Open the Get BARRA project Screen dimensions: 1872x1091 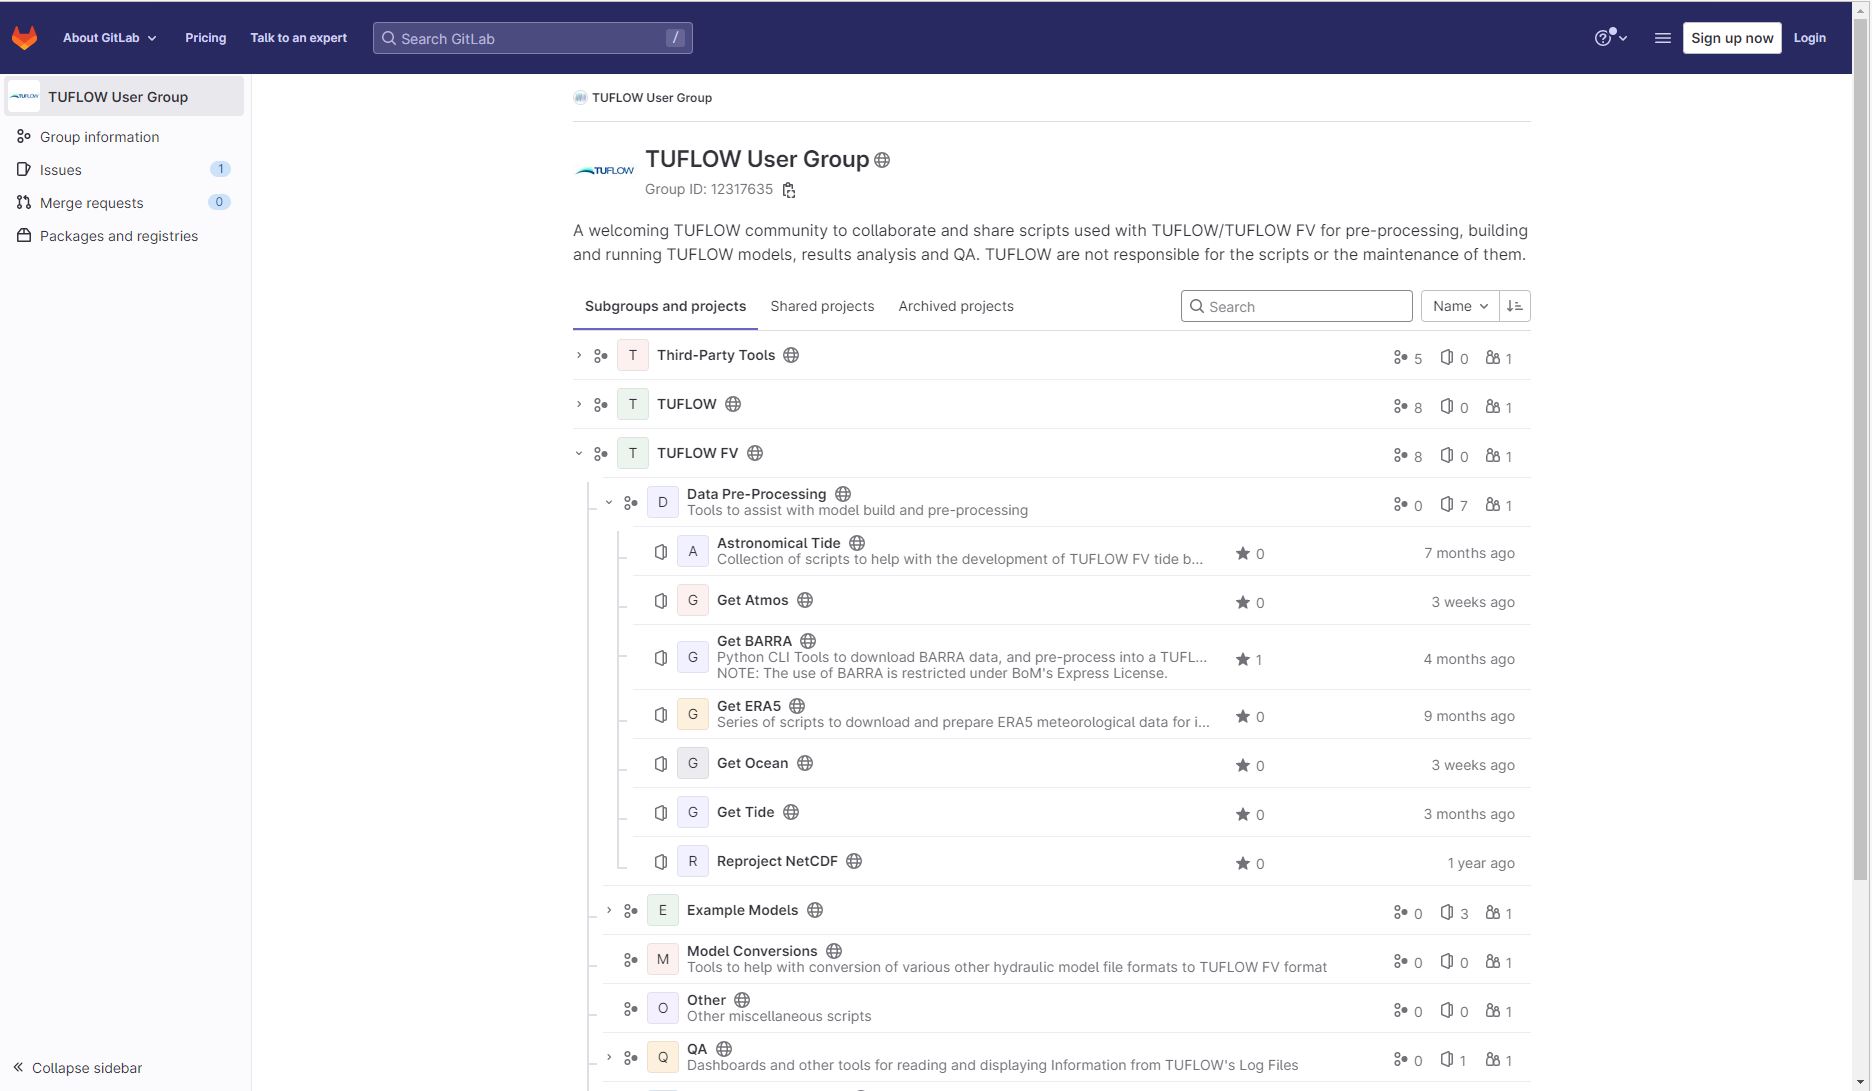click(x=754, y=641)
